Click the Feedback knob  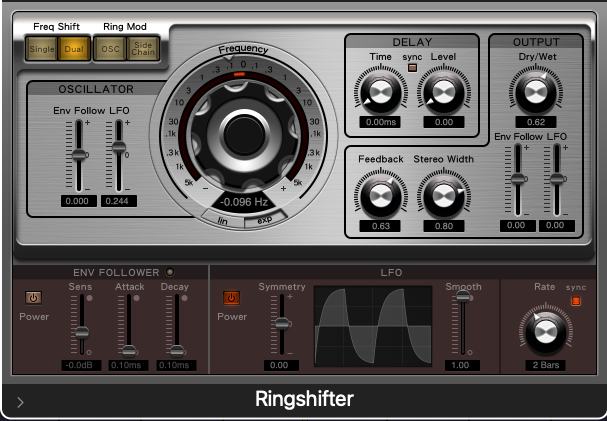pos(381,196)
